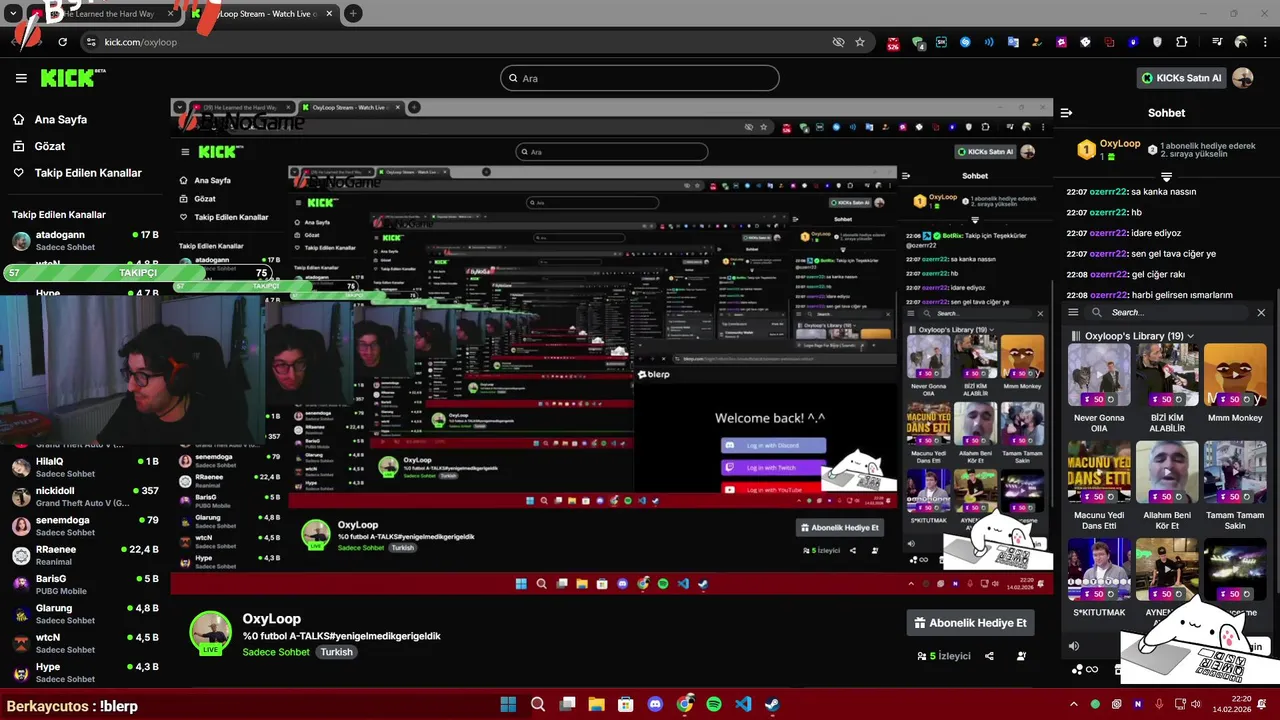The width and height of the screenshot is (1280, 720).
Task: Open the browser Extensions puzzle icon
Action: [1182, 42]
